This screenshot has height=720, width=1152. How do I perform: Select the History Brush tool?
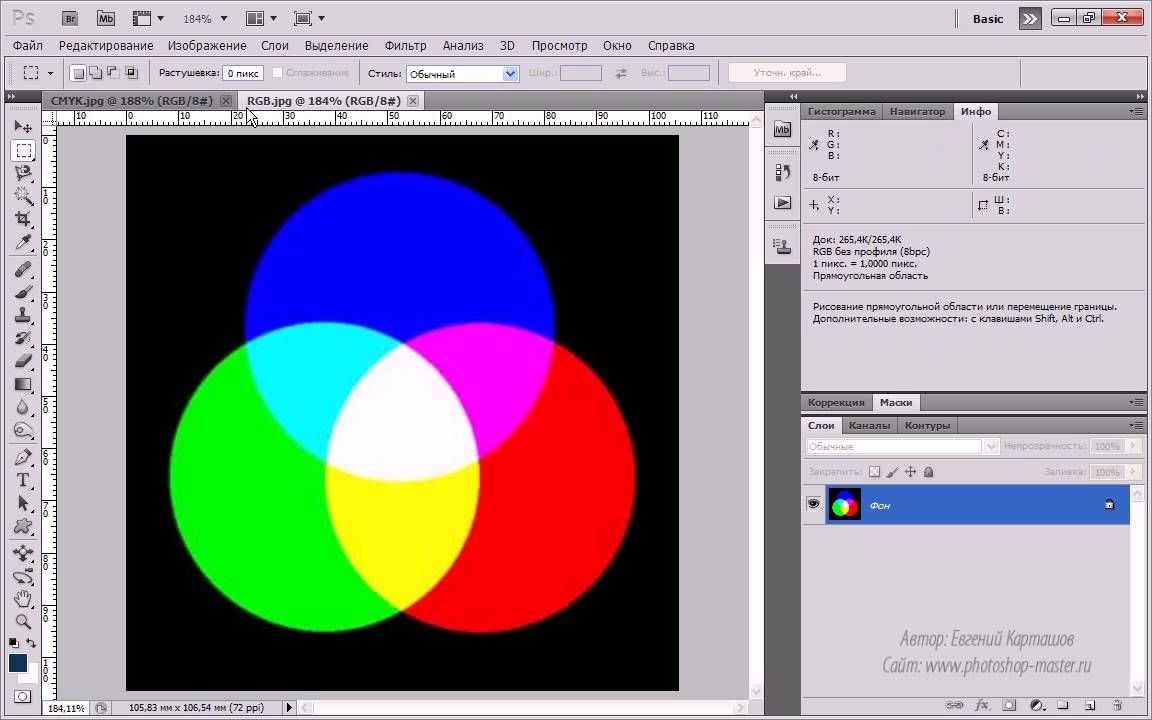click(x=23, y=338)
